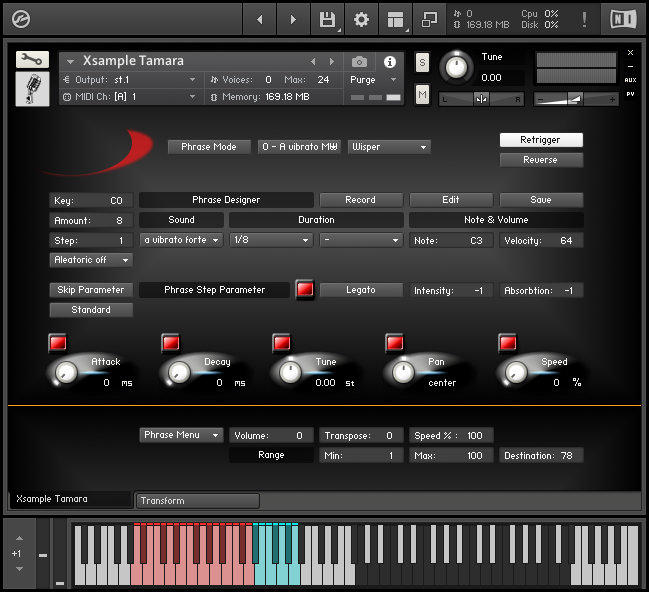Image resolution: width=649 pixels, height=592 pixels.
Task: Toggle the red button above Pan
Action: [394, 343]
